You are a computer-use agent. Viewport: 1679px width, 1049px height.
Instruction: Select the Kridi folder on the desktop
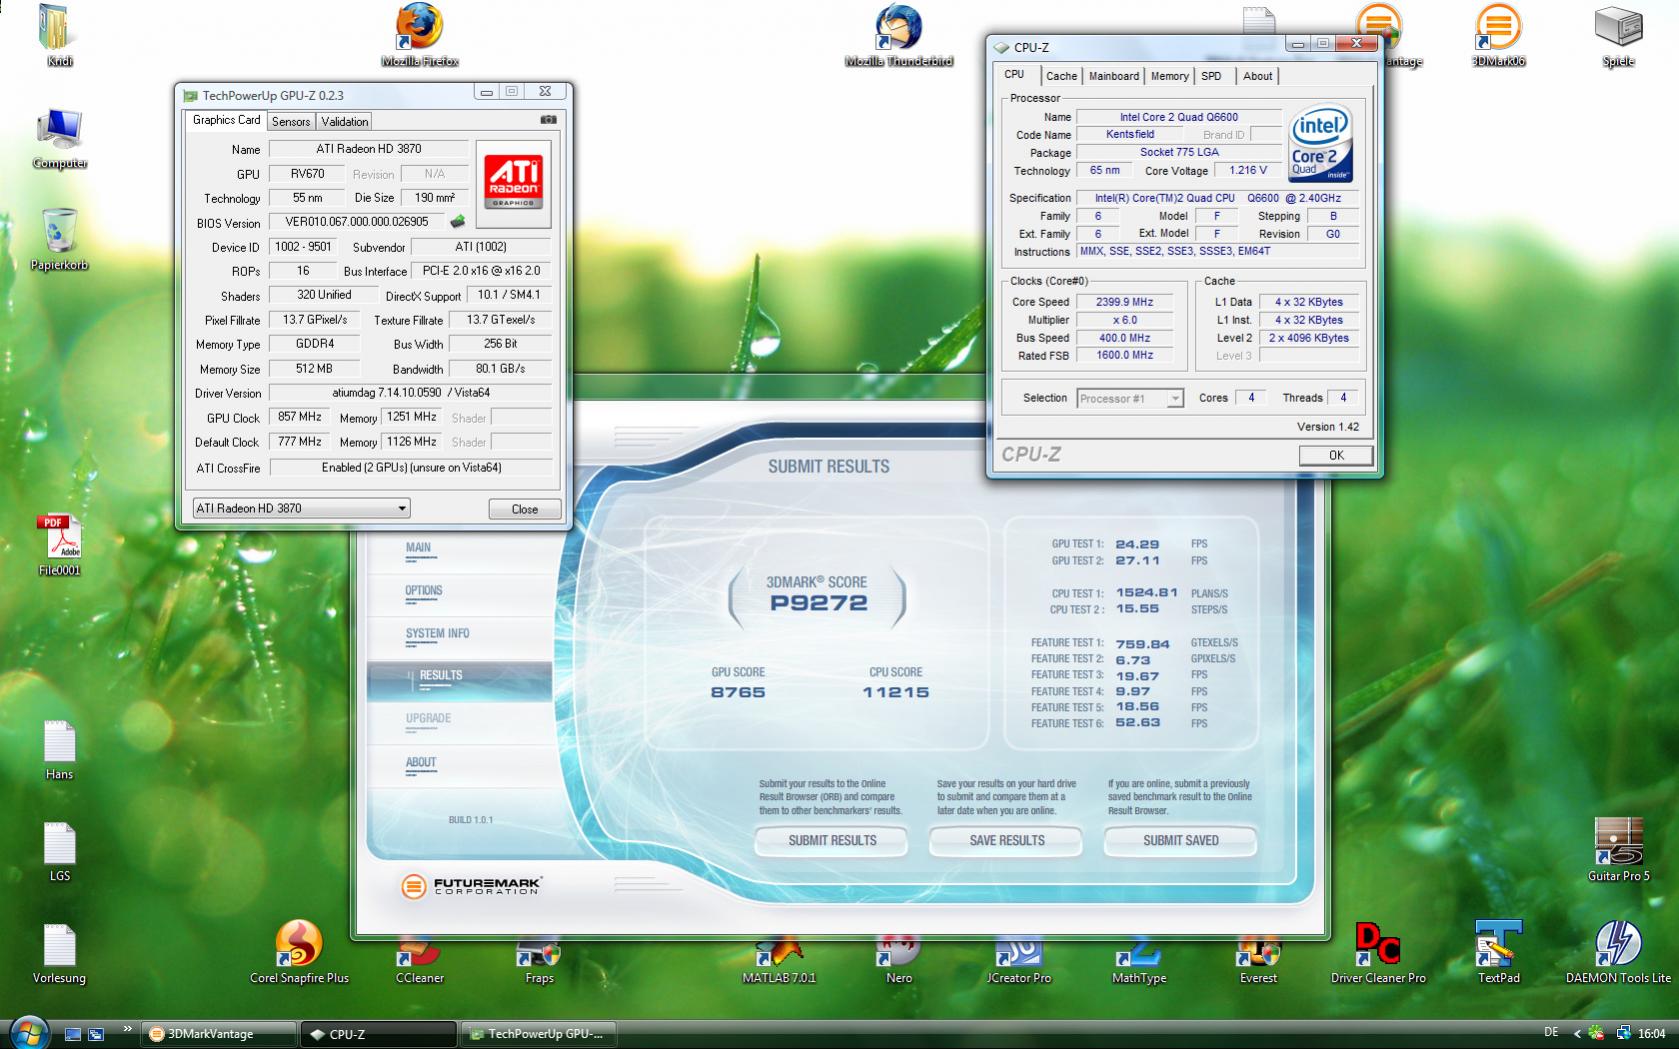(x=59, y=34)
